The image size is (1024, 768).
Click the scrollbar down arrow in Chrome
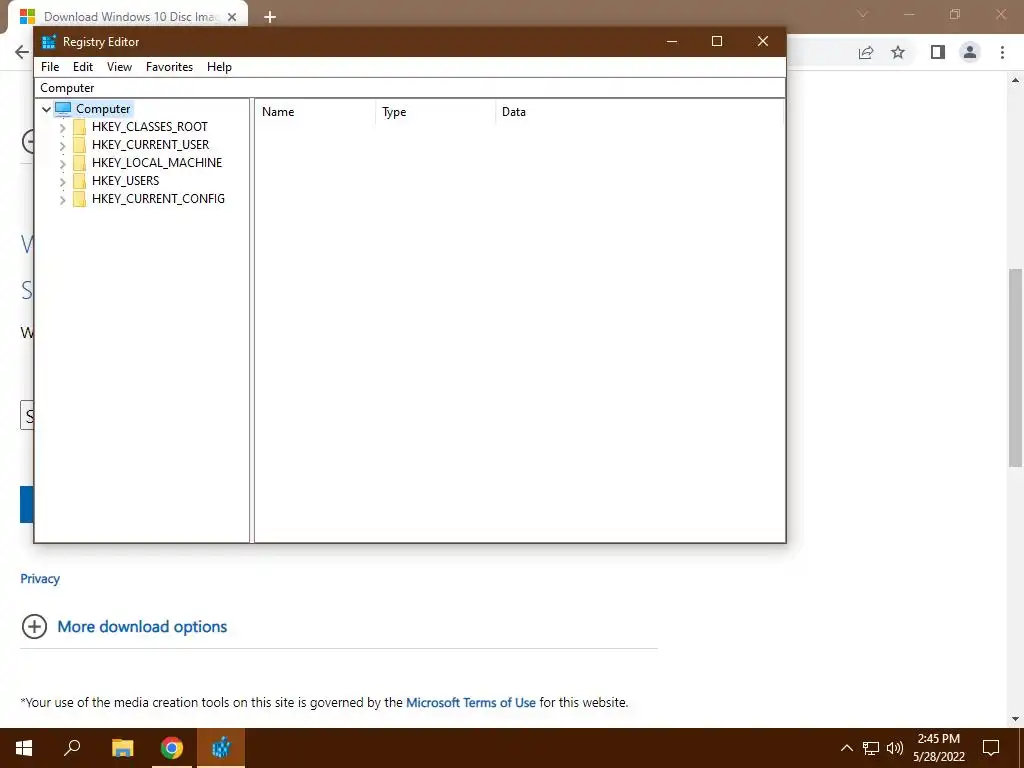tap(1015, 718)
